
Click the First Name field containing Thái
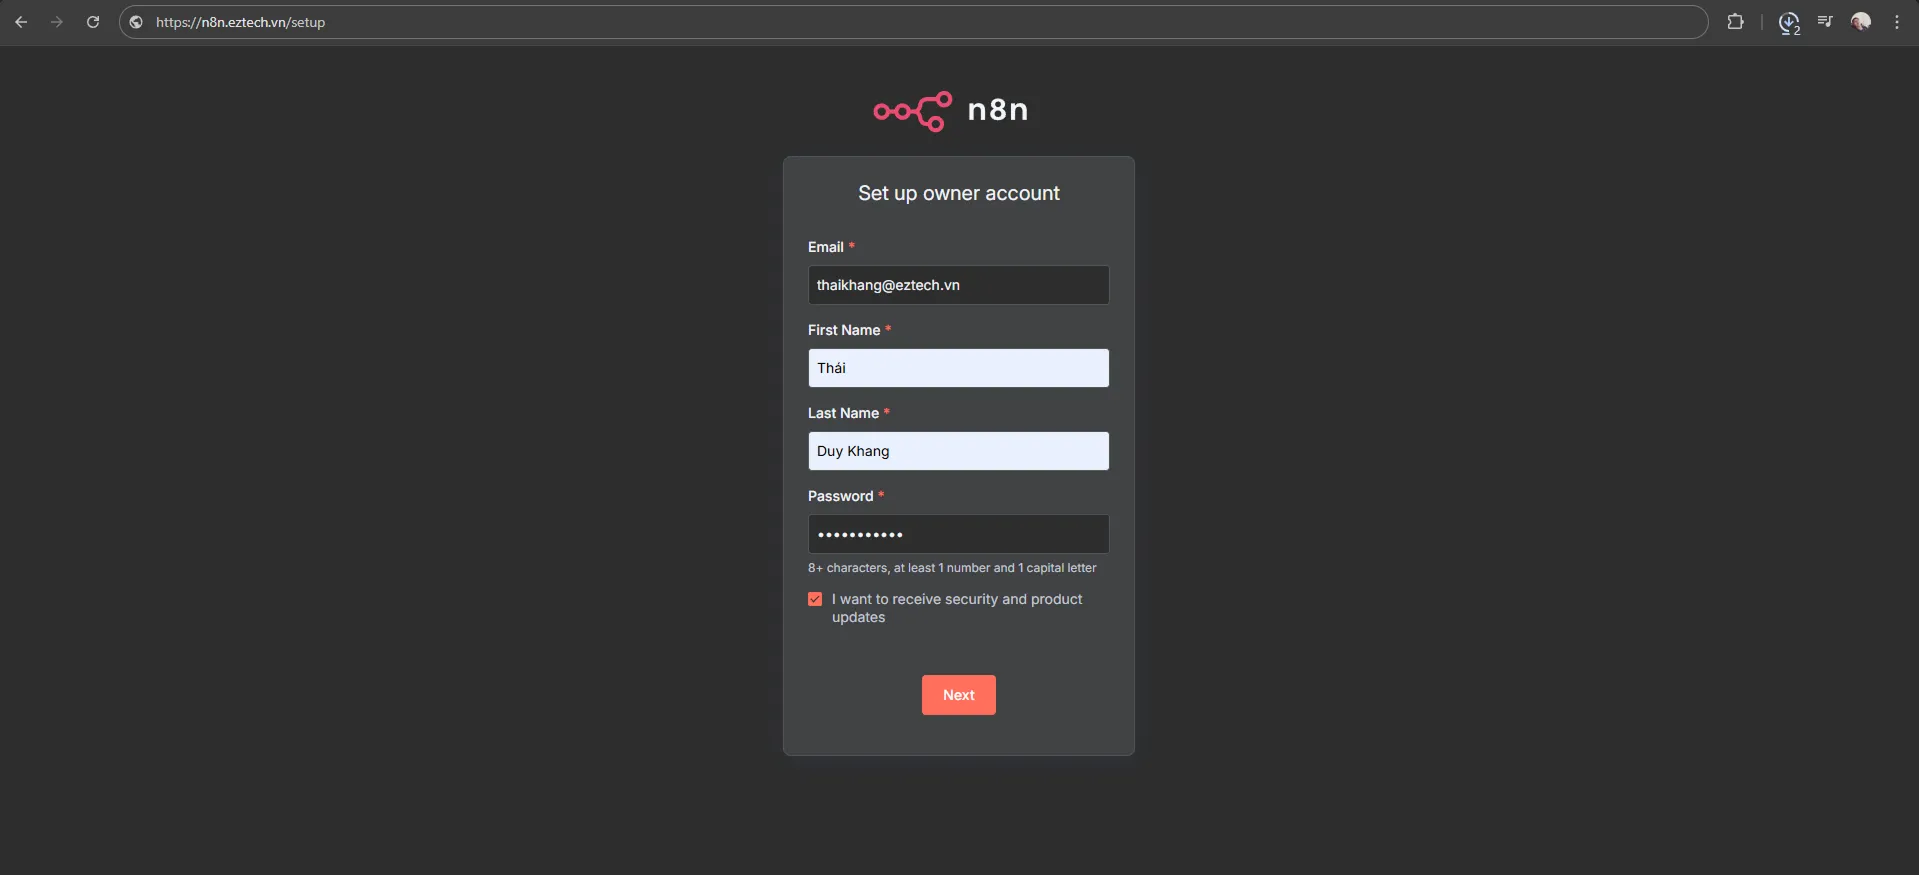pyautogui.click(x=958, y=368)
